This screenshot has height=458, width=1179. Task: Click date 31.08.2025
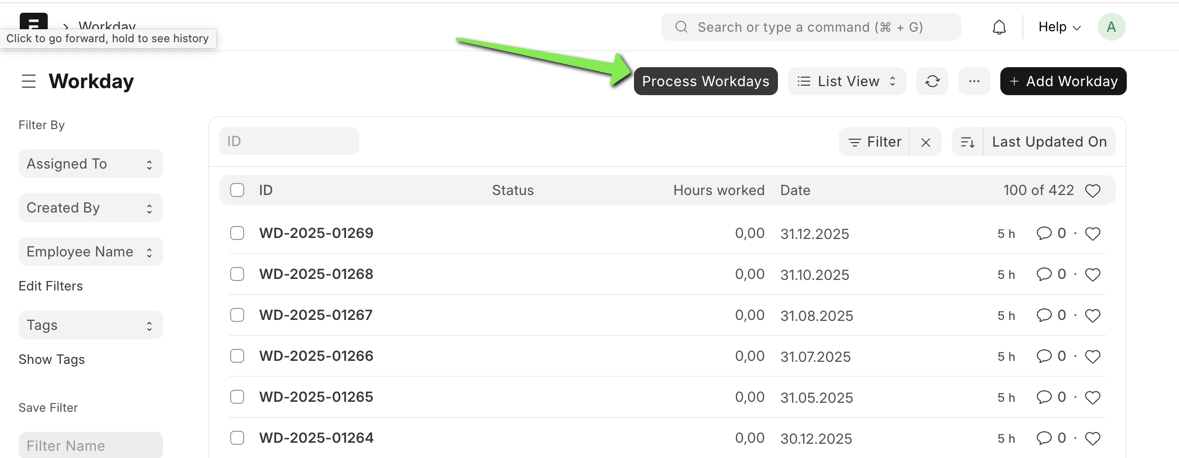(817, 316)
